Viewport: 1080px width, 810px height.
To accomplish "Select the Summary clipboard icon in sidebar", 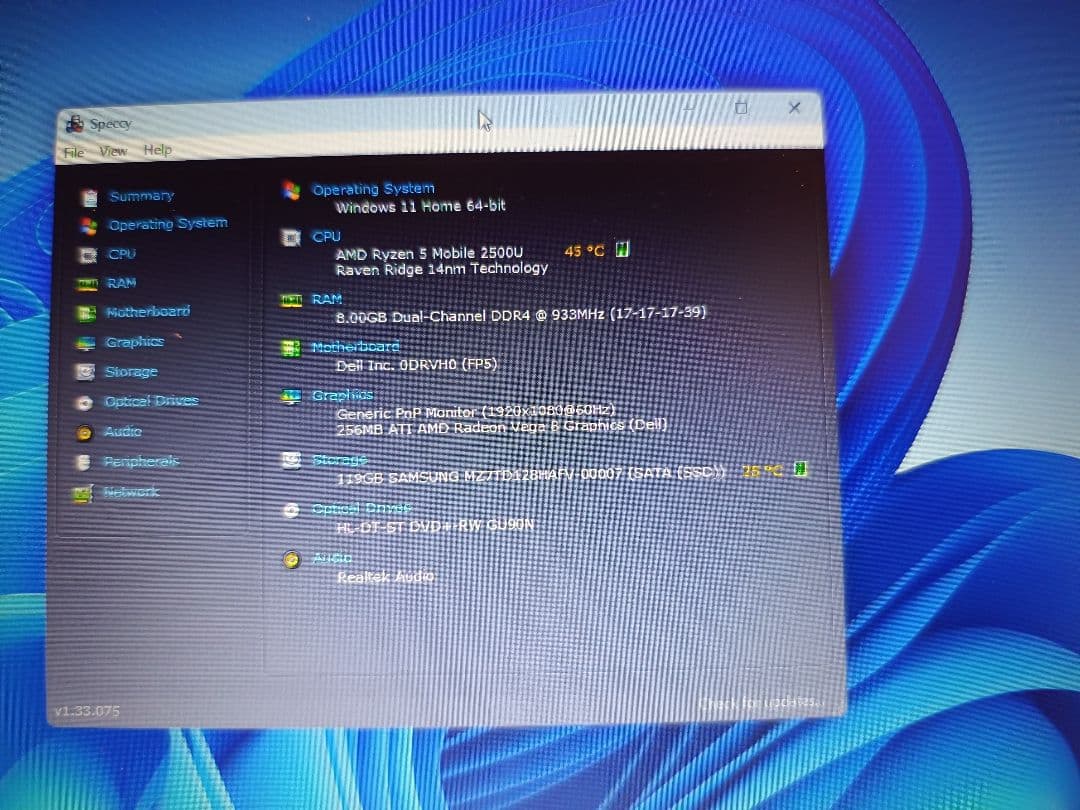I will click(90, 195).
